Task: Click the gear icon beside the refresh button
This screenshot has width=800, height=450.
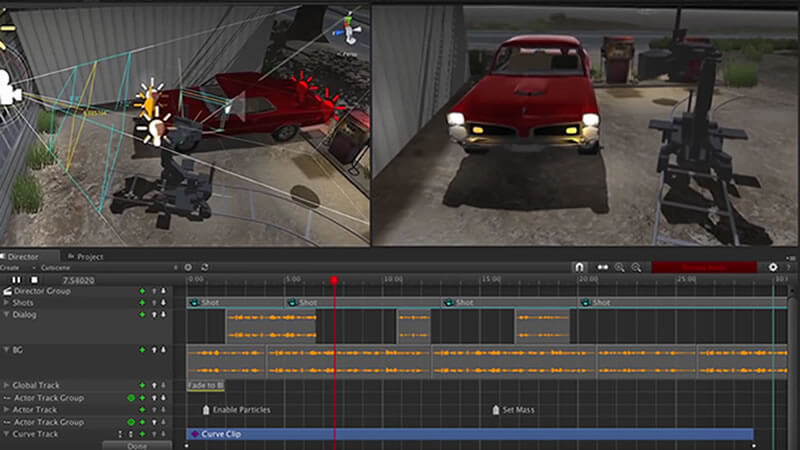Action: (x=188, y=267)
